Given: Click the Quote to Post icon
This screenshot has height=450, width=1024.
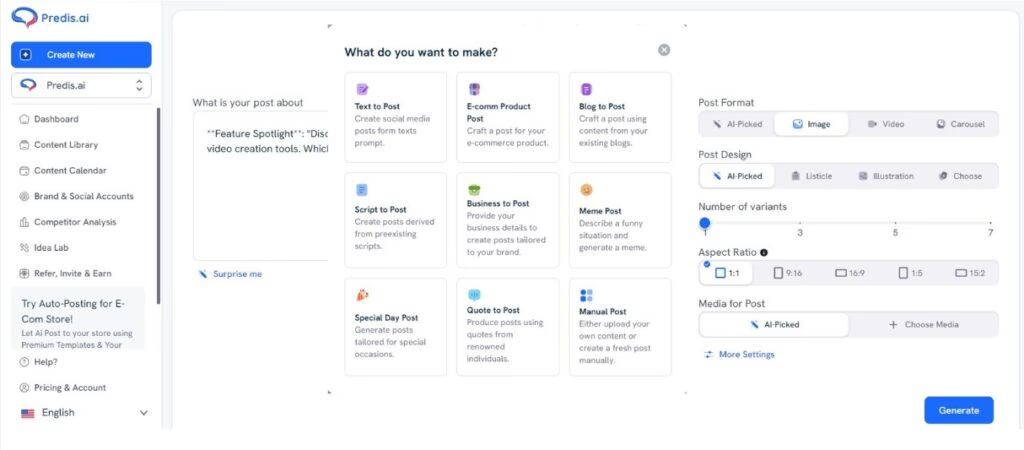Looking at the screenshot, I should tap(474, 295).
